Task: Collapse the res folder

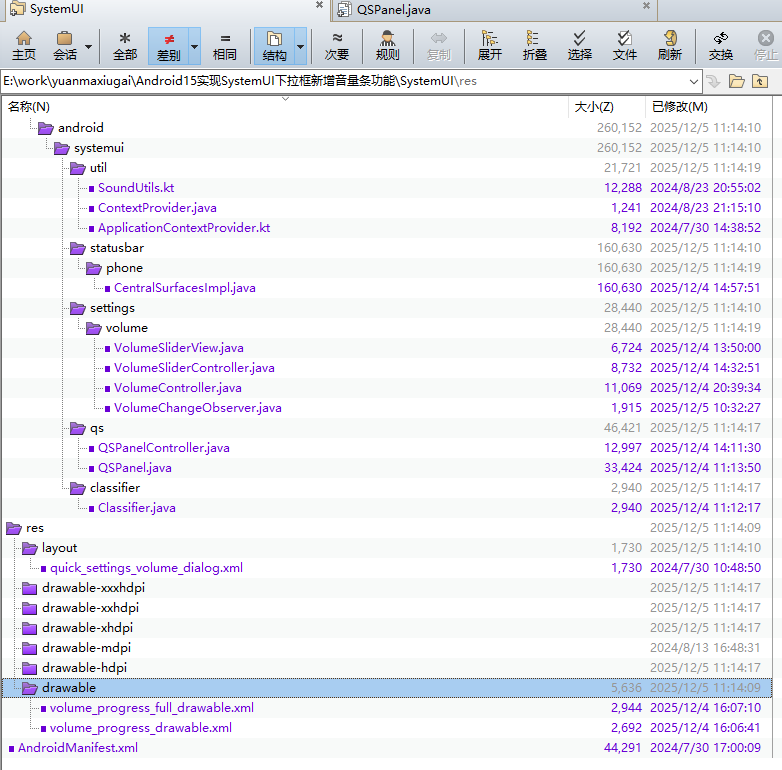Action: 13,528
